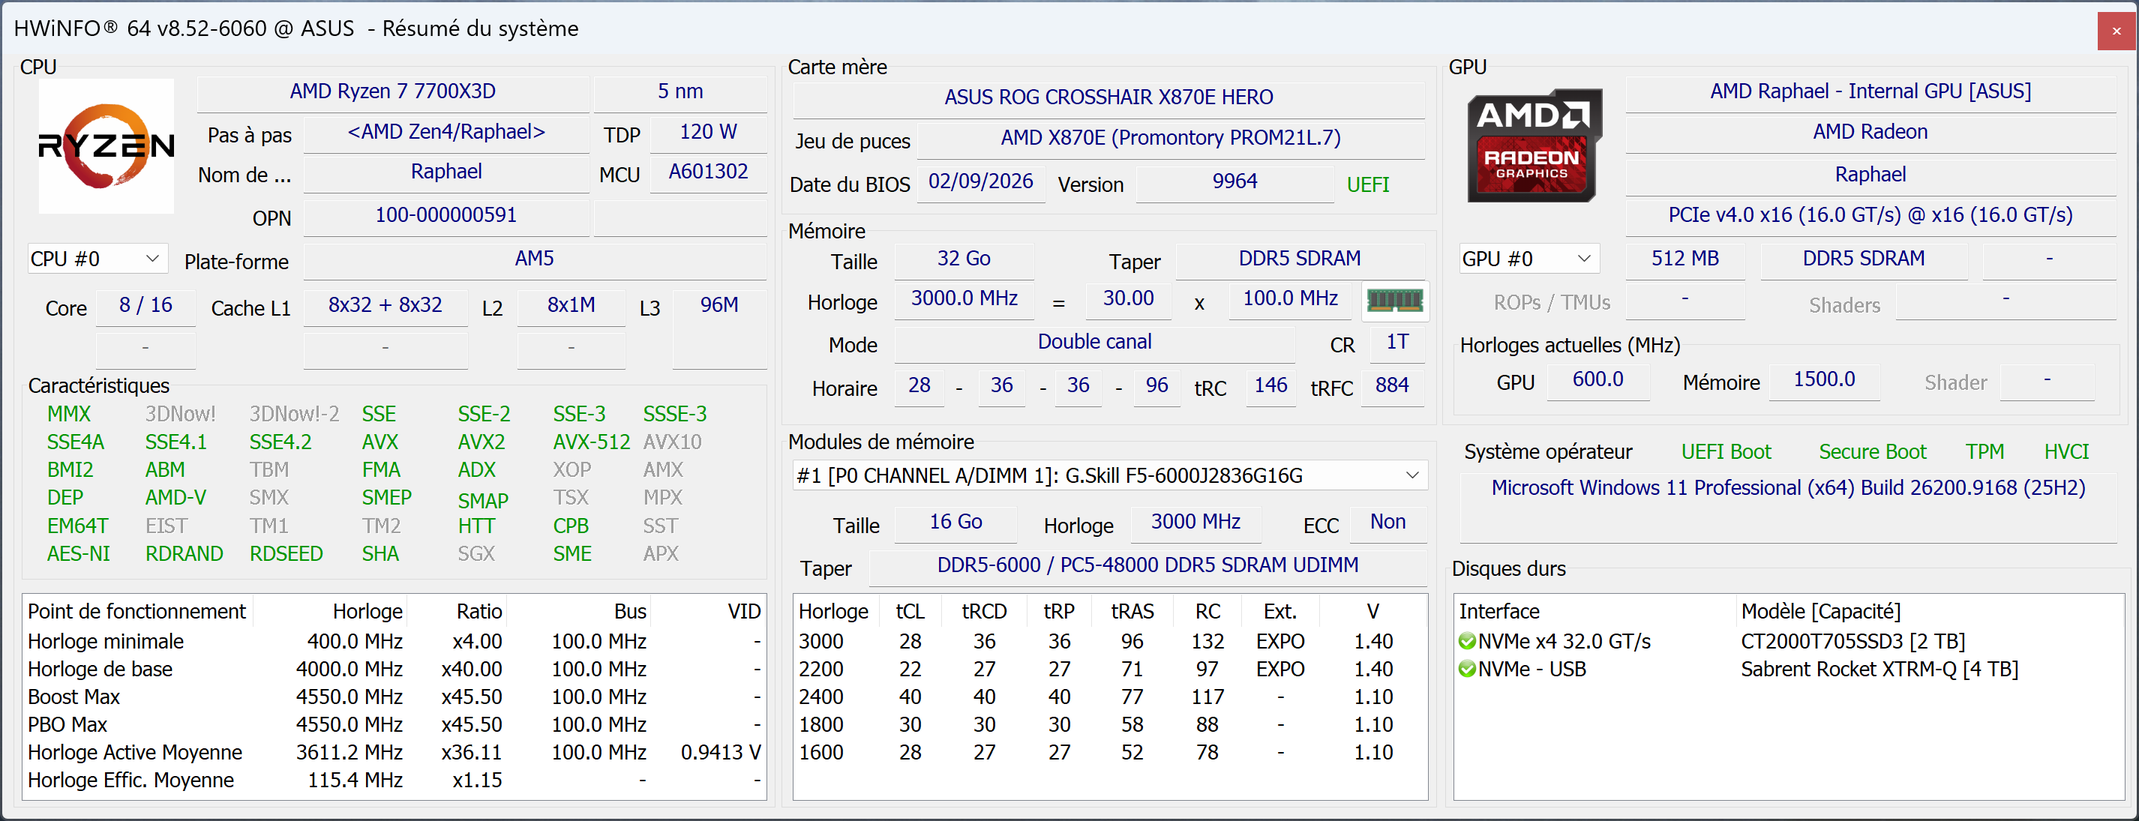Image resolution: width=2139 pixels, height=821 pixels.
Task: Click the tCL column header
Action: 910,611
